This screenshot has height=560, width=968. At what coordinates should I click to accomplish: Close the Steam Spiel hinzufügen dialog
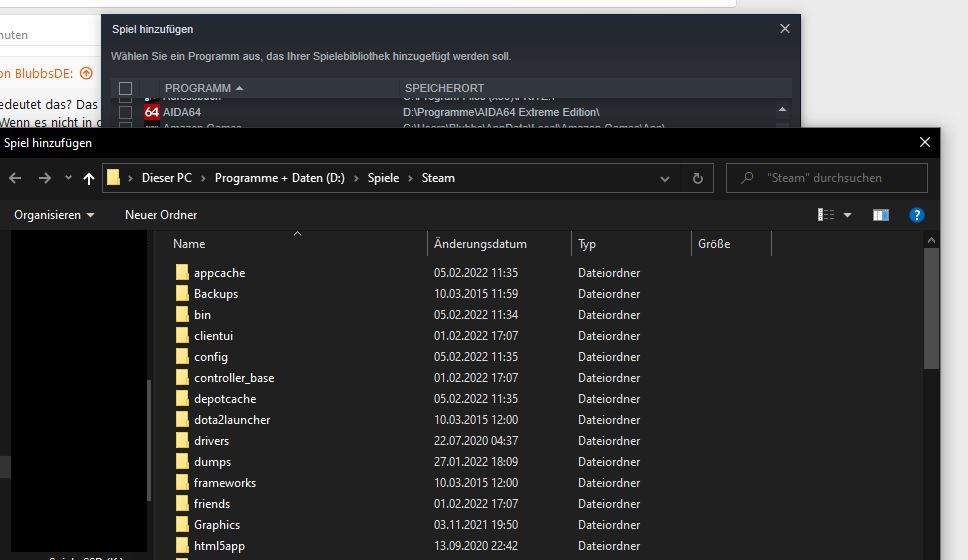click(785, 29)
